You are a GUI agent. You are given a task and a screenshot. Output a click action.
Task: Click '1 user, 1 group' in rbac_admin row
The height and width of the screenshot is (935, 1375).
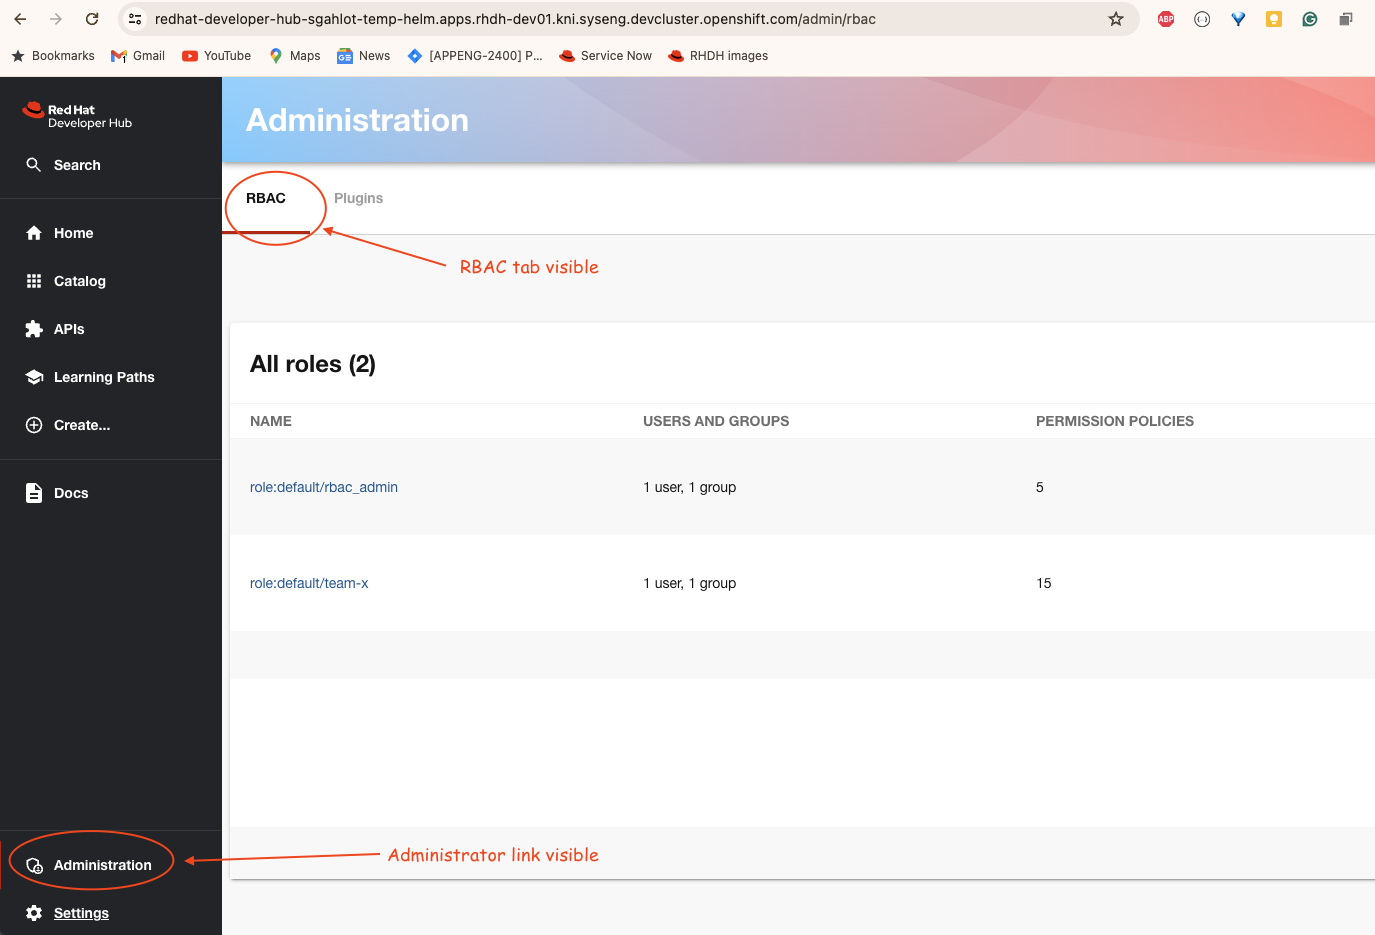(690, 487)
